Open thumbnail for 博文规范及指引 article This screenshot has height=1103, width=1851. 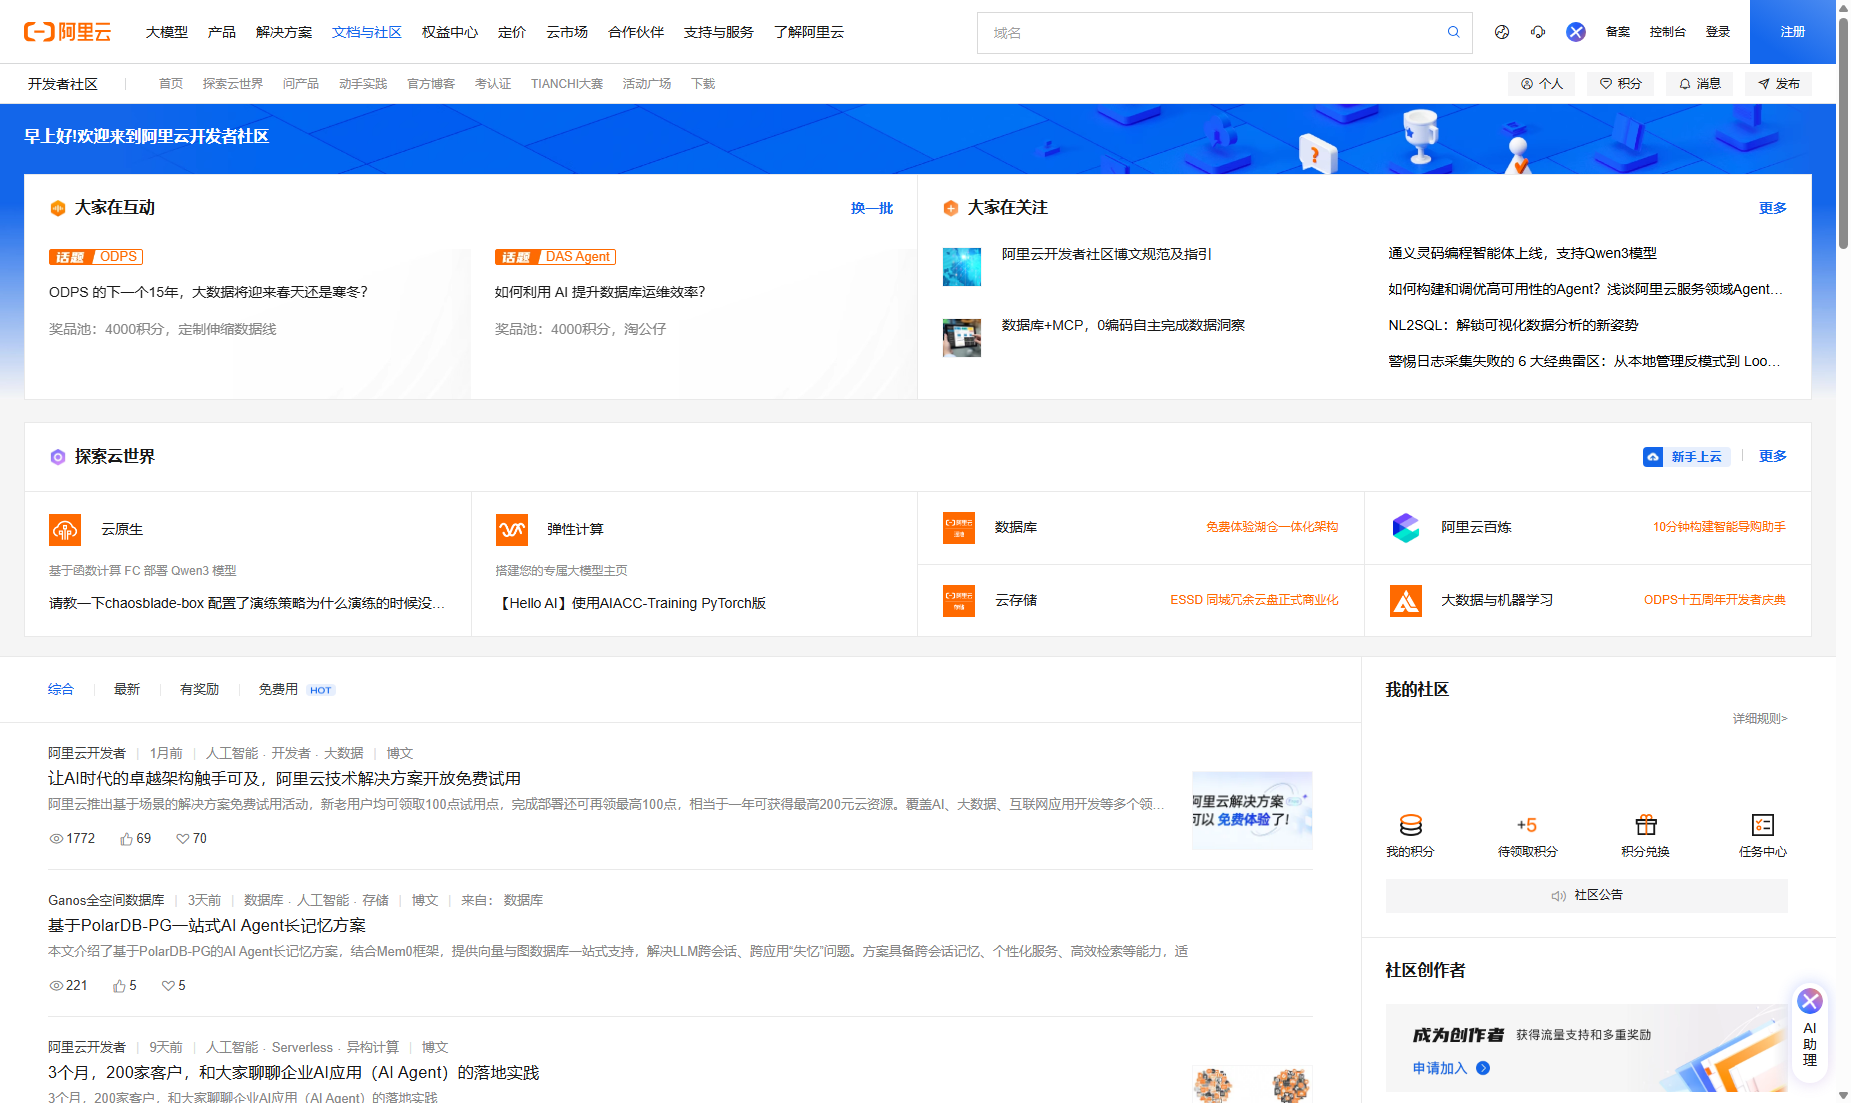[x=962, y=267]
